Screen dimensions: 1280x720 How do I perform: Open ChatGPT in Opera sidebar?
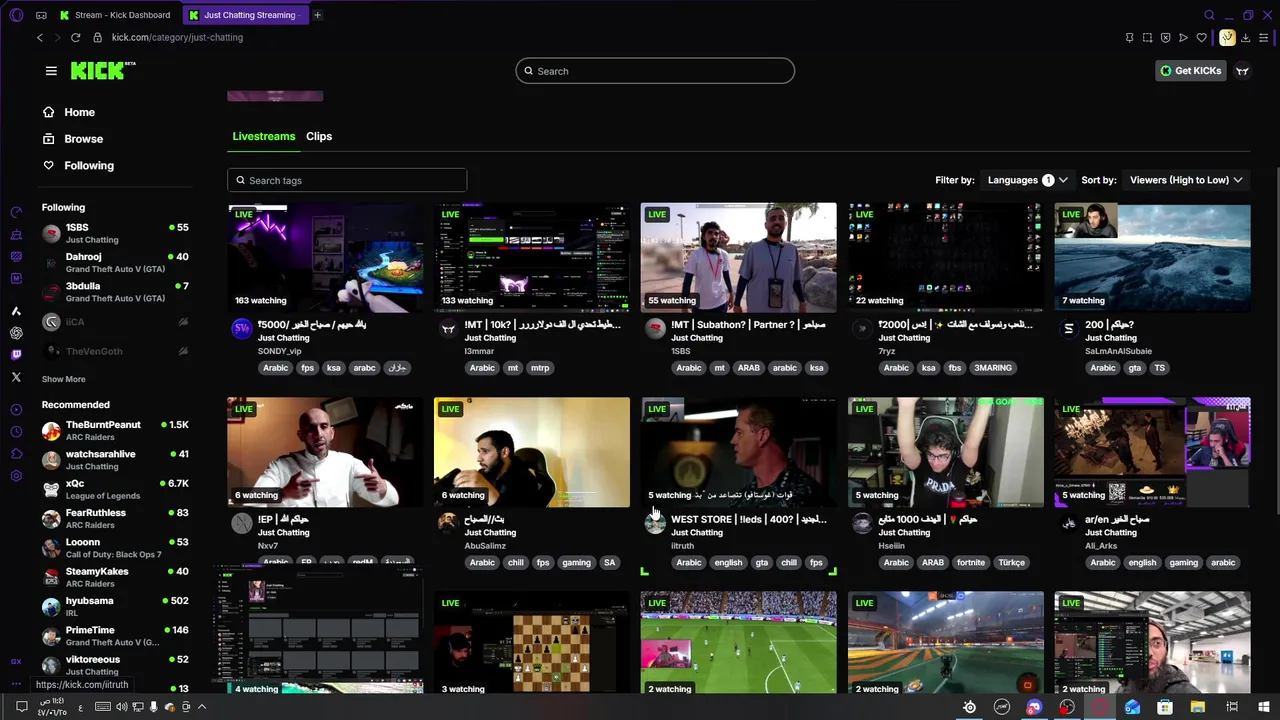(16, 333)
